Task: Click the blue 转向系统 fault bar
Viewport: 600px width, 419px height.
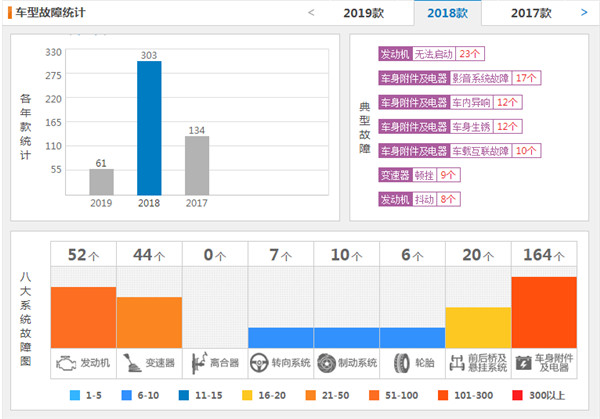Action: click(x=280, y=338)
